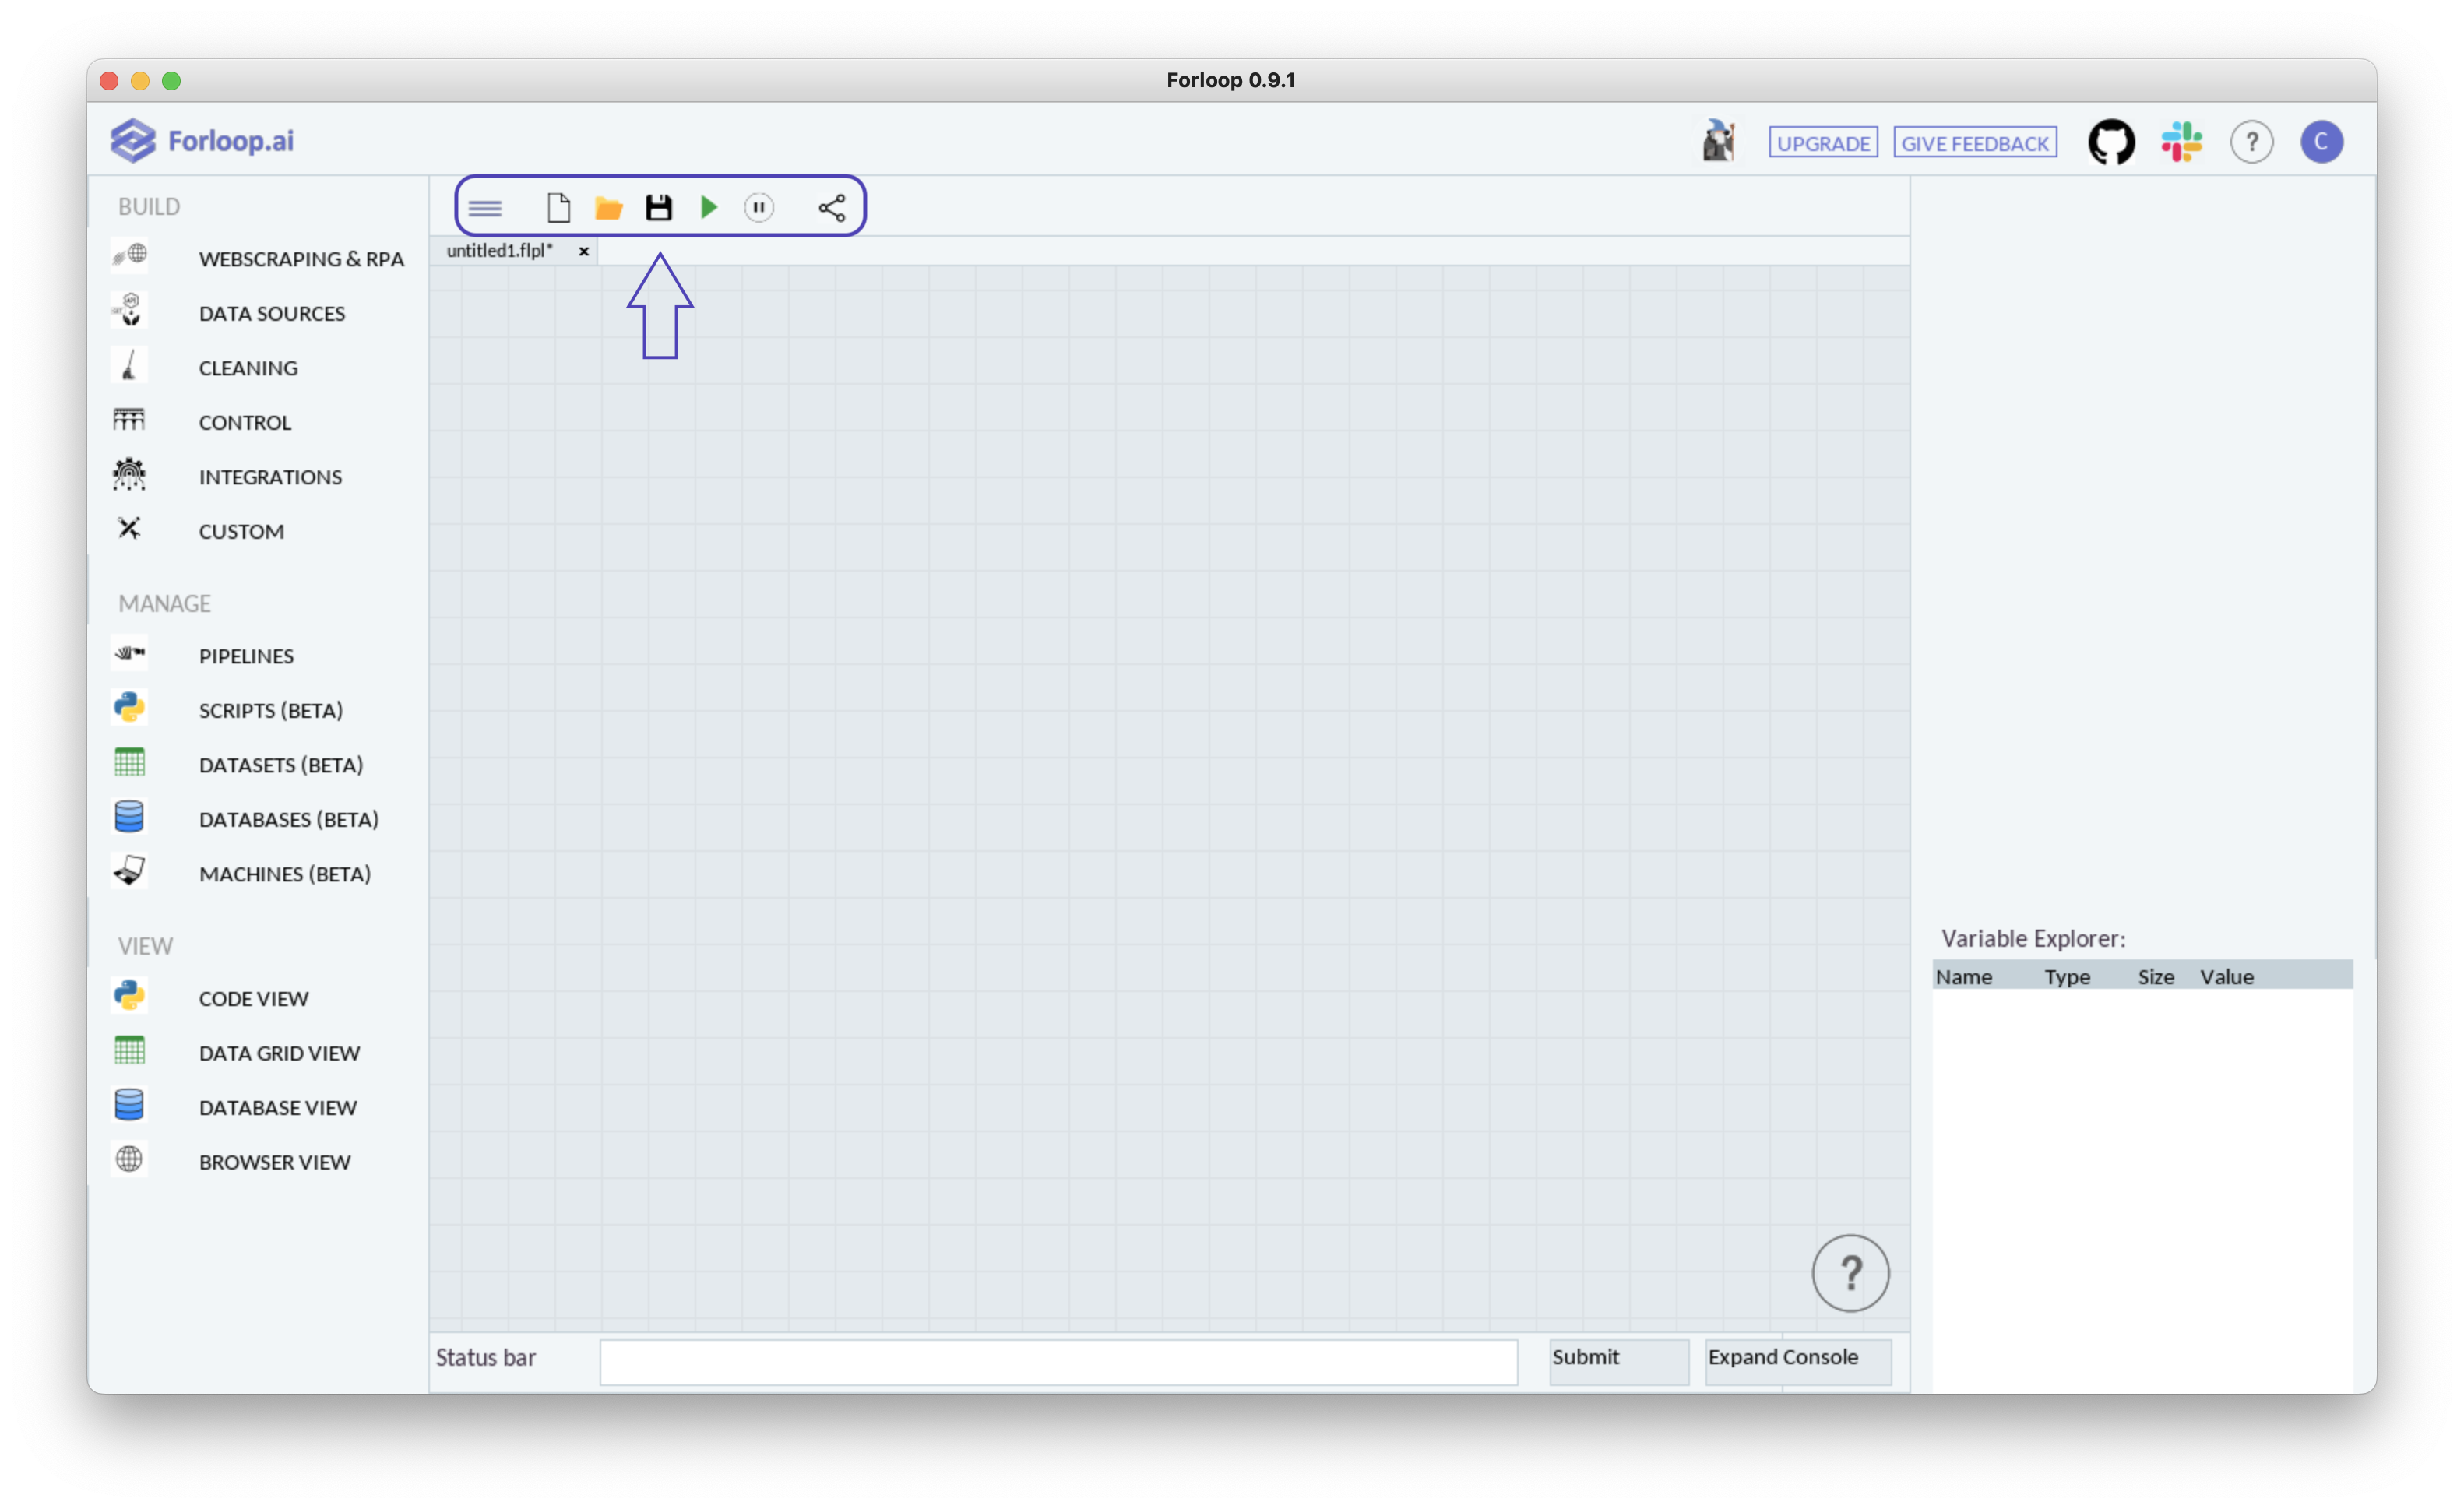Click the Databases cylinder icon
Screen dimensions: 2464x1509
130,816
